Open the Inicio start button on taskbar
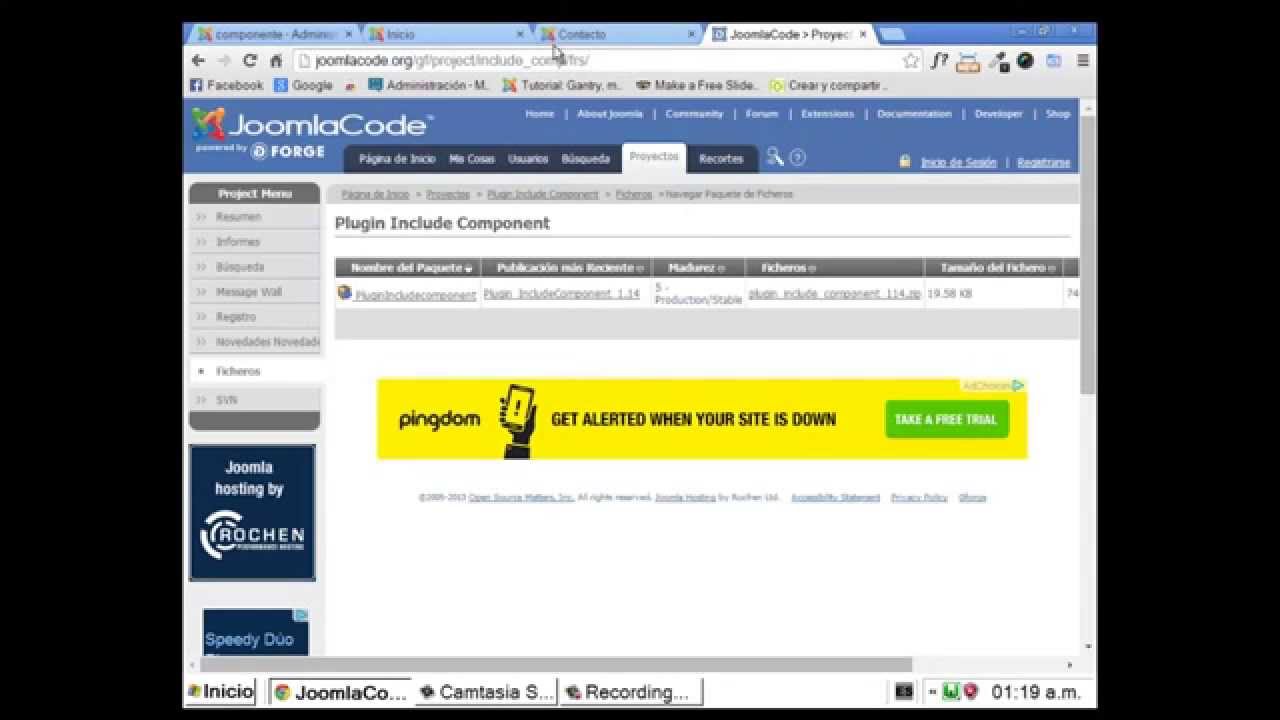Screen dimensions: 1280x720 click(x=221, y=691)
